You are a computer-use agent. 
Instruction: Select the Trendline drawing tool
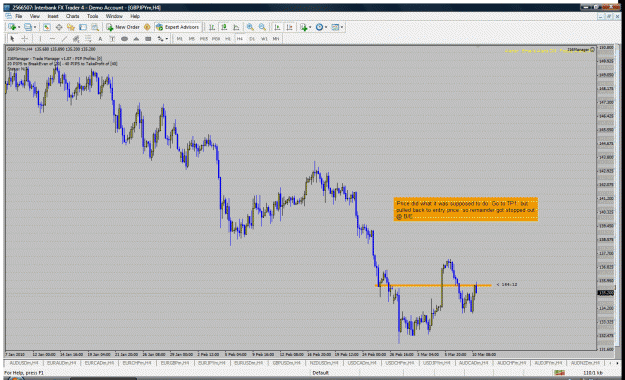point(64,39)
